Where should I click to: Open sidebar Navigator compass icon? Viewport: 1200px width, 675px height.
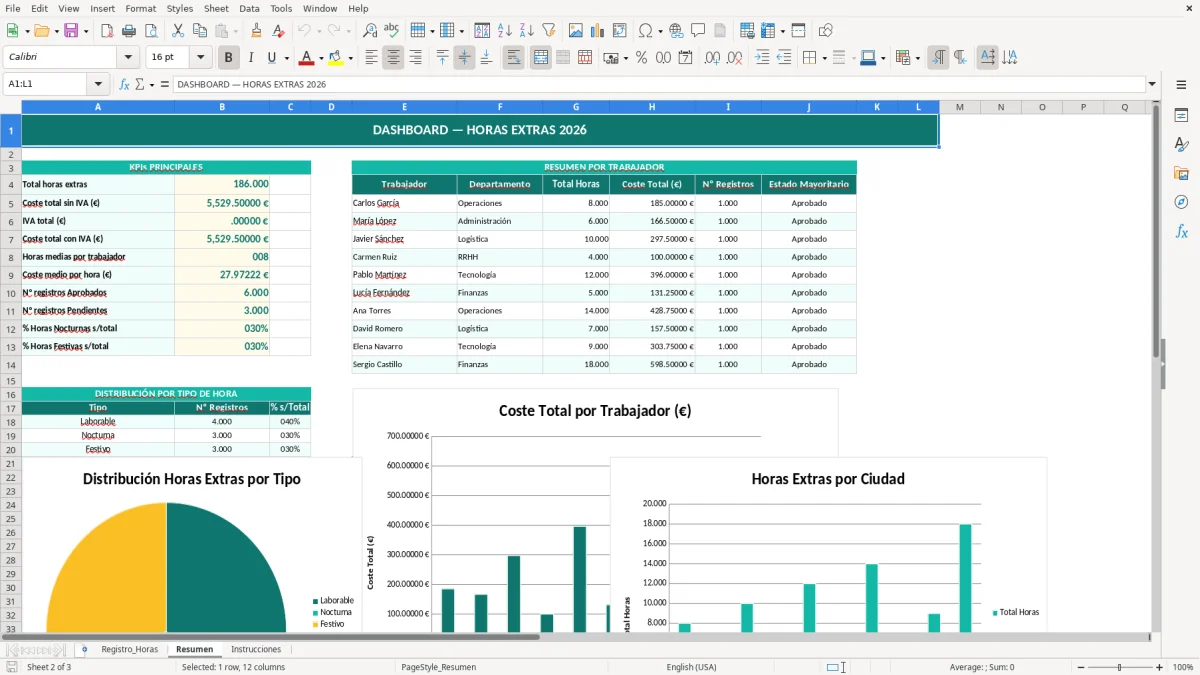tap(1181, 202)
